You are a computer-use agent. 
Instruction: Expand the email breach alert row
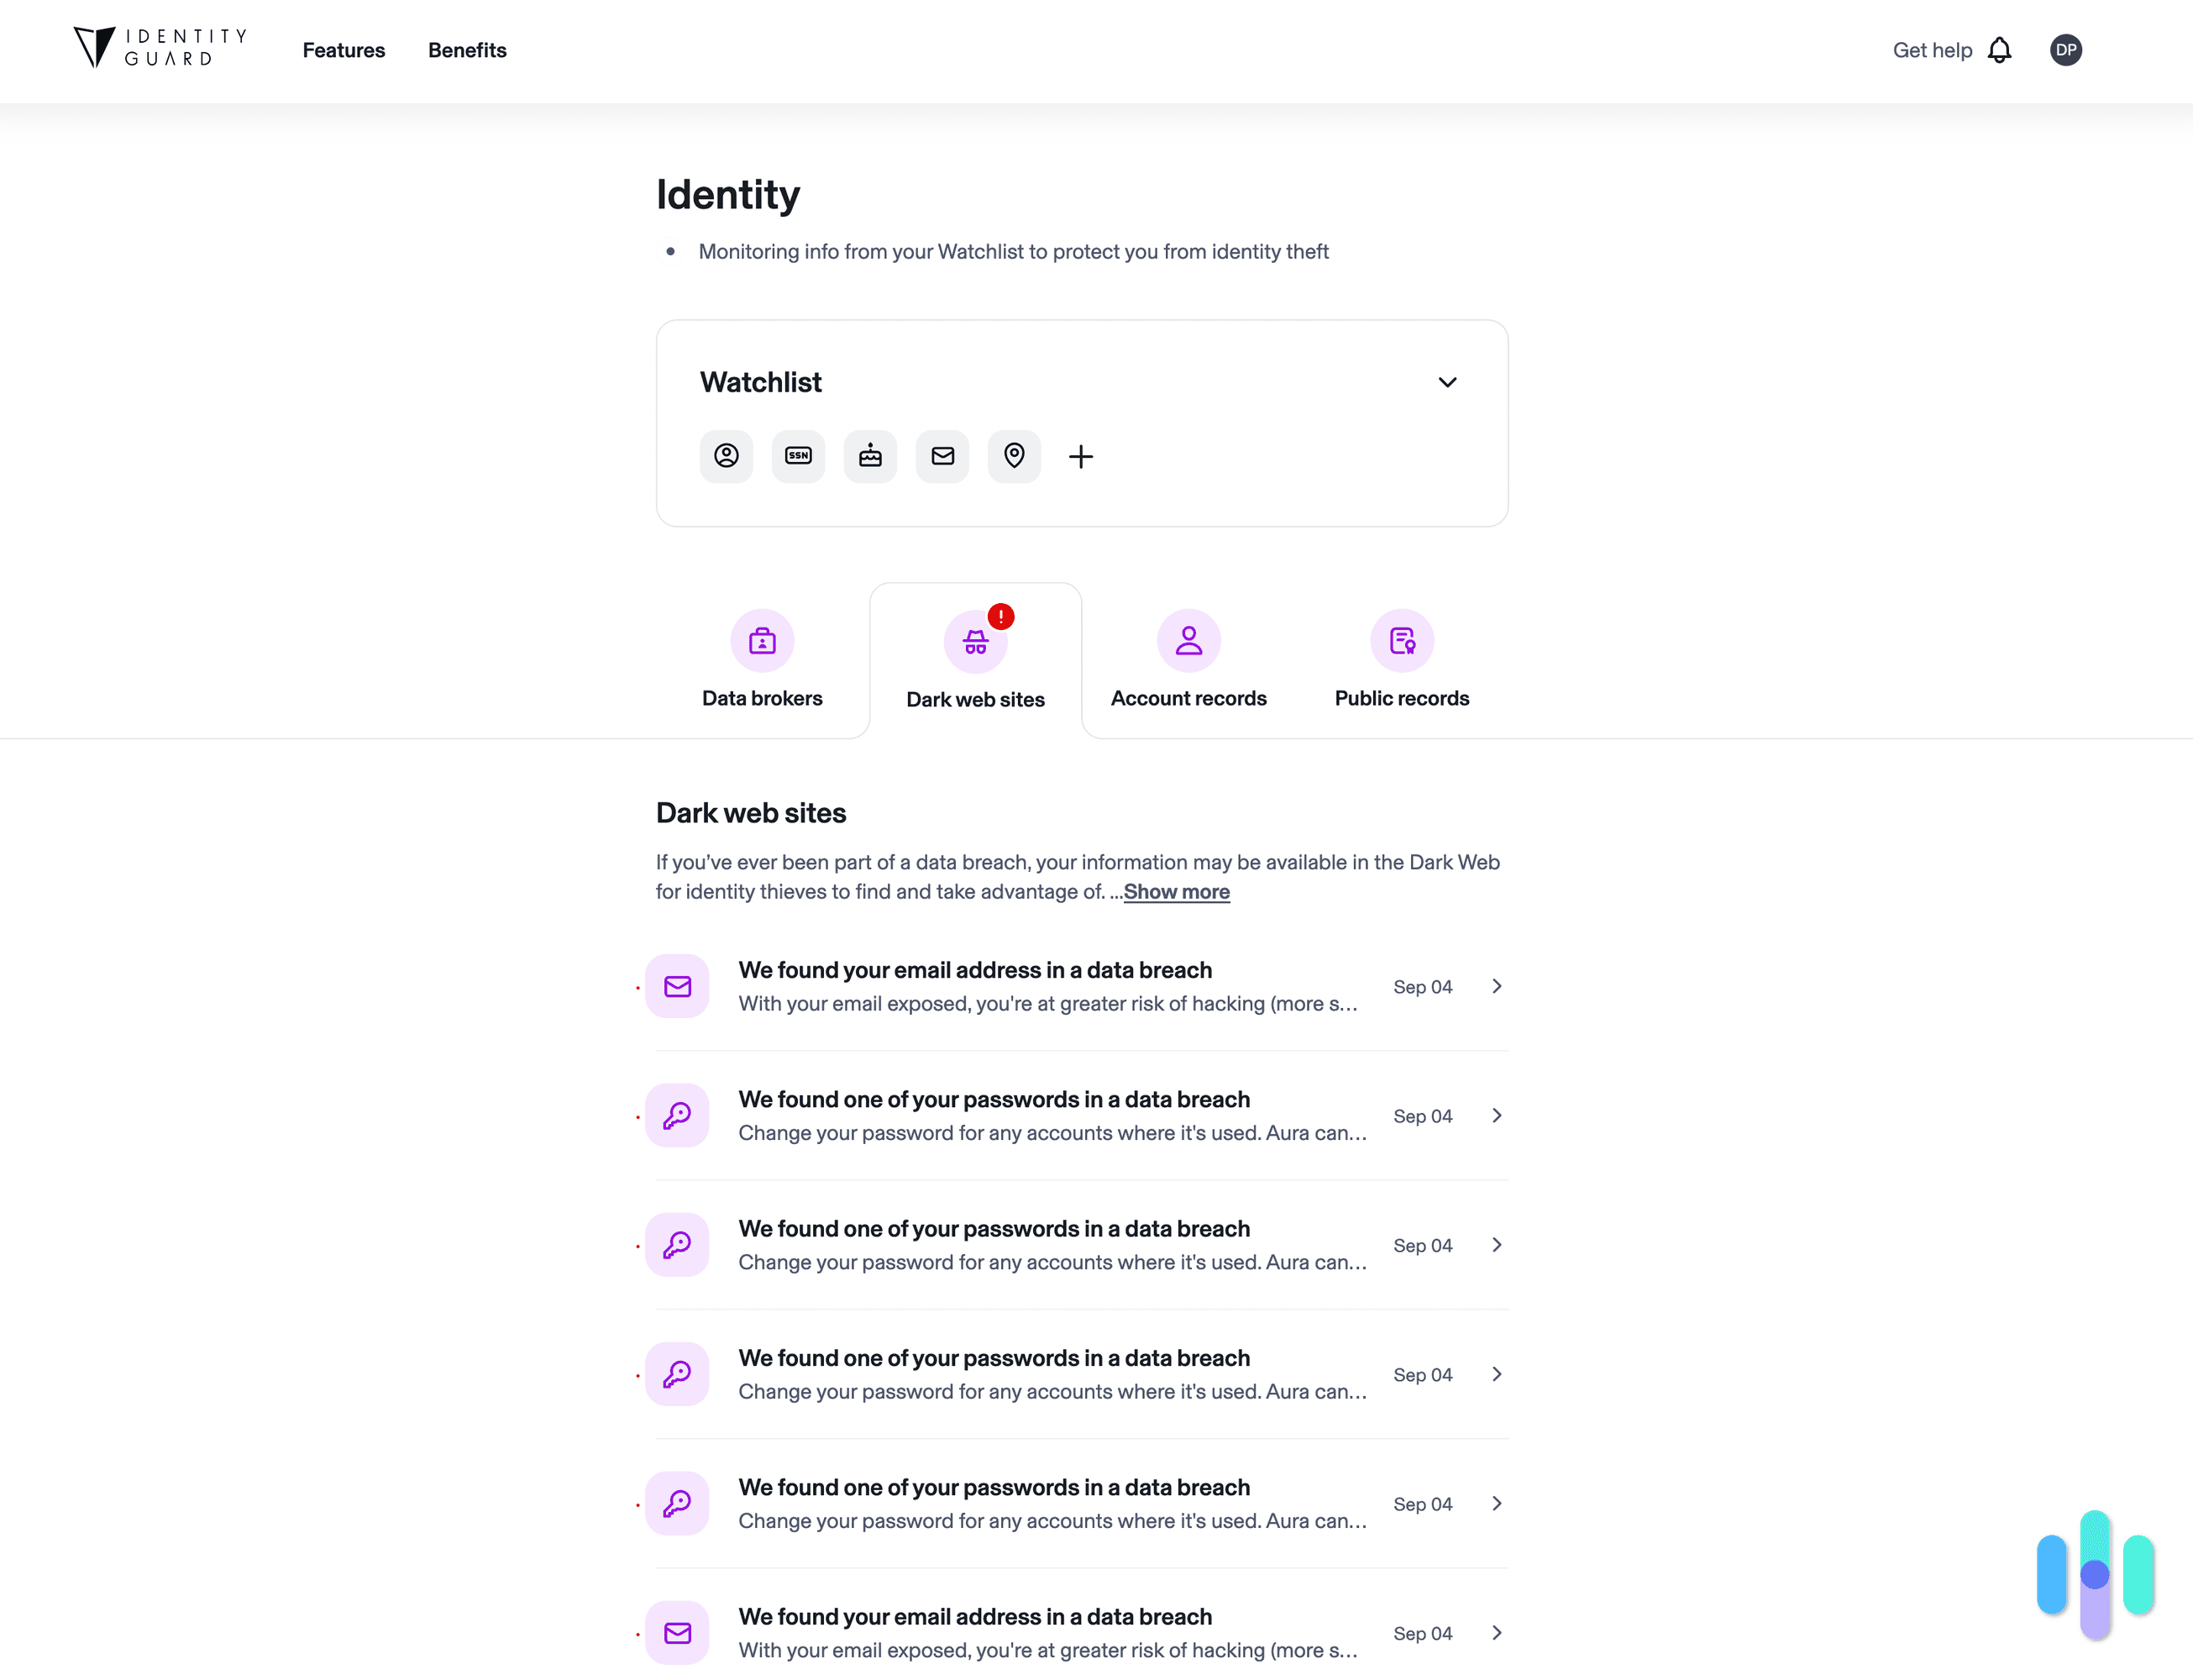click(1496, 984)
